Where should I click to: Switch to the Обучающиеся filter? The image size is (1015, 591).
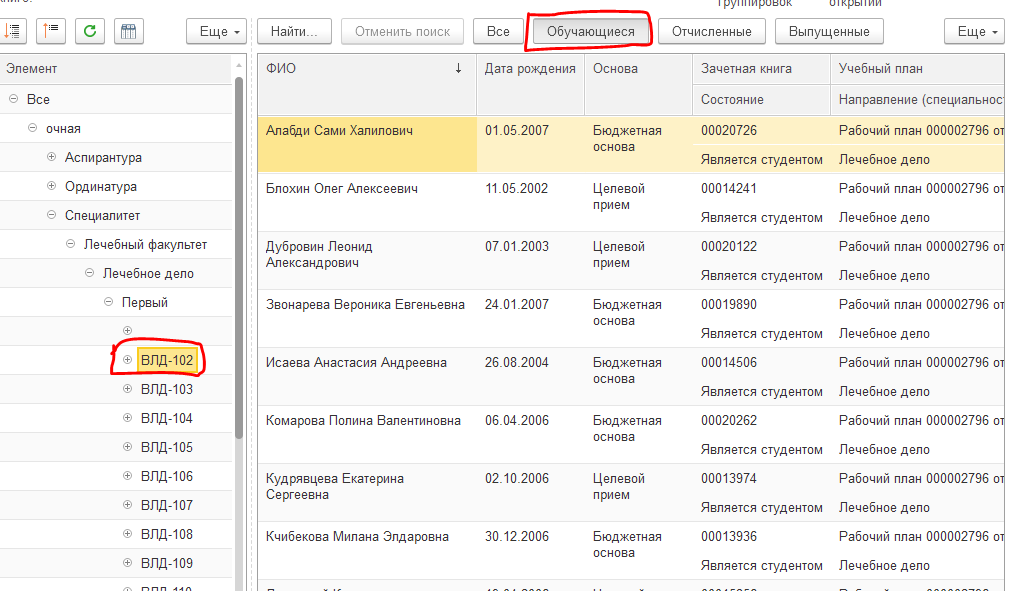tap(590, 32)
